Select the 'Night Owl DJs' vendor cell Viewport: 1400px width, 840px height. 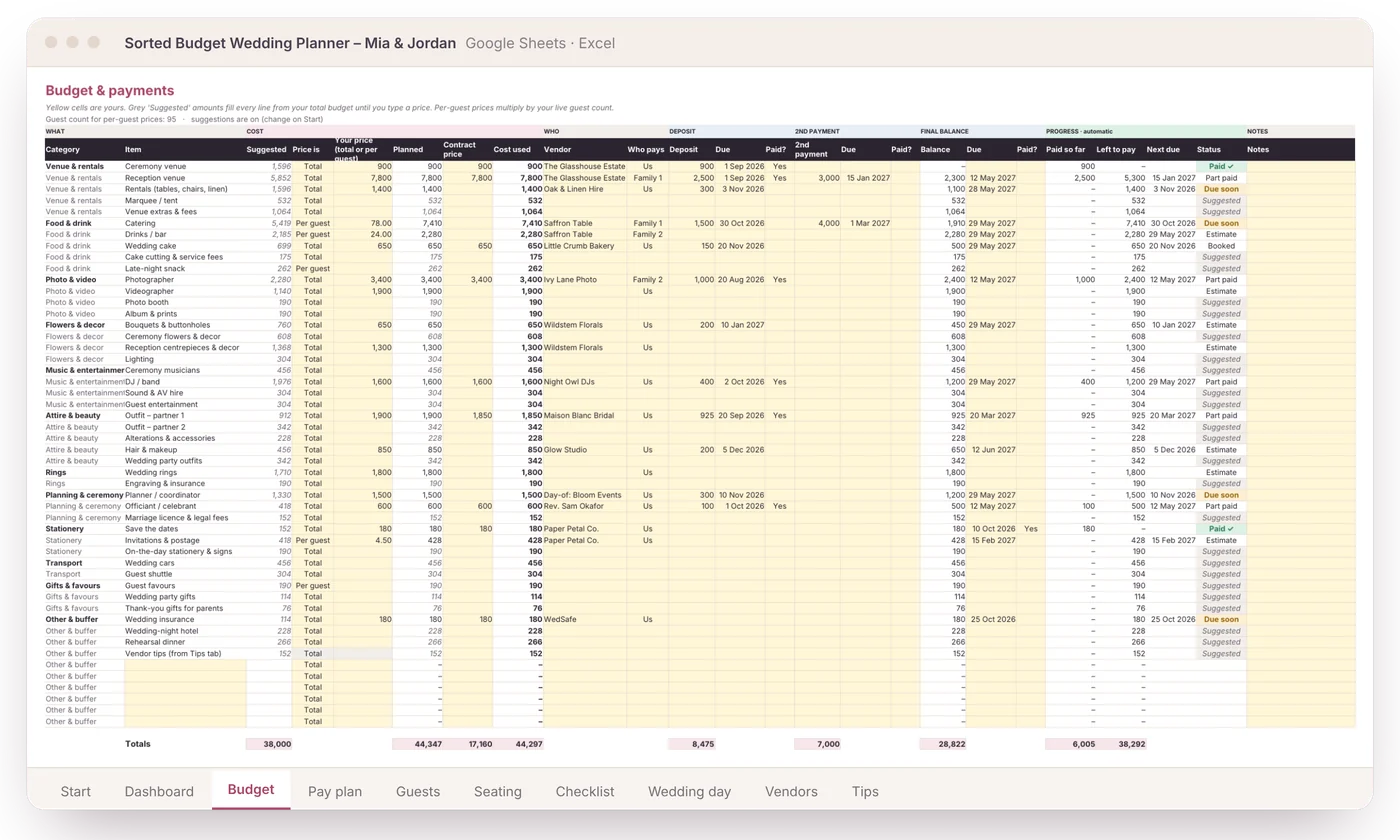tap(585, 382)
